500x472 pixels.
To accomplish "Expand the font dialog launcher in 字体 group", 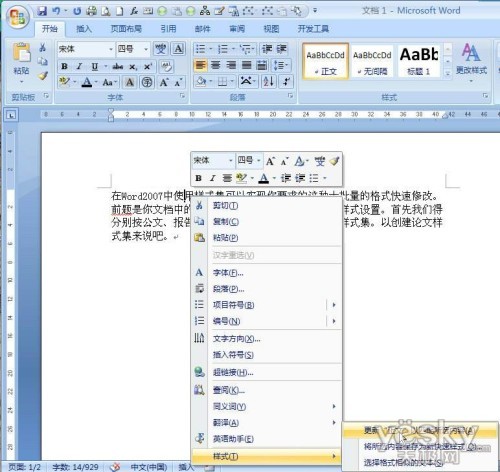I will tap(182, 96).
